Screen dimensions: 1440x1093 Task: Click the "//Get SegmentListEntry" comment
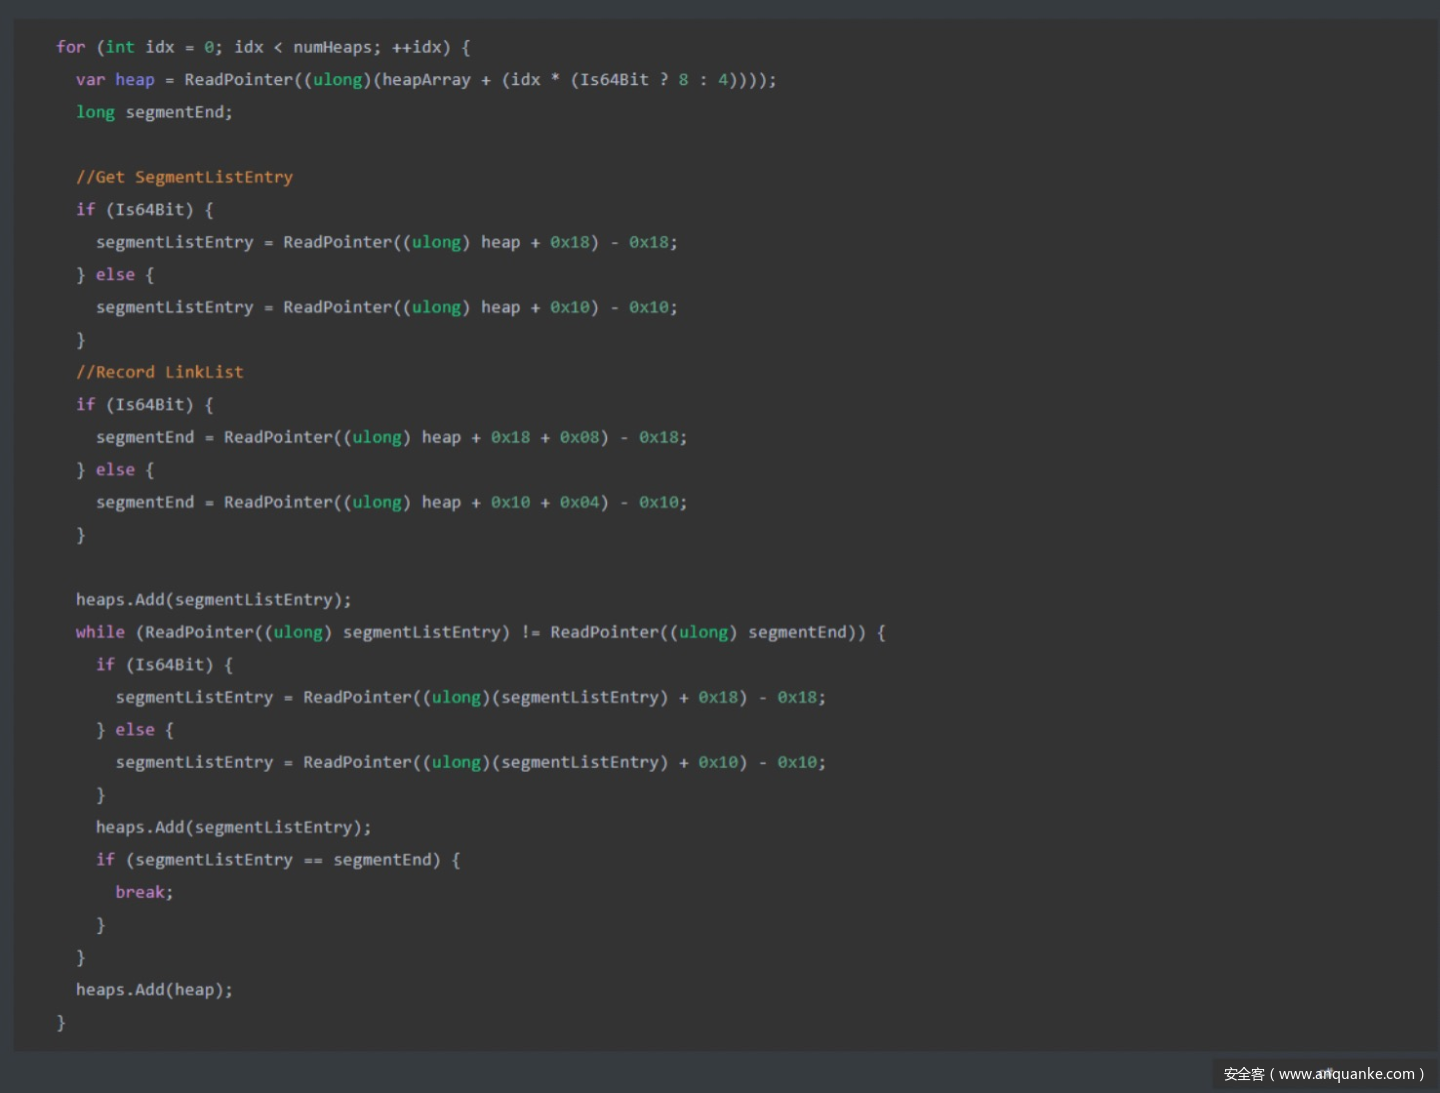click(184, 177)
